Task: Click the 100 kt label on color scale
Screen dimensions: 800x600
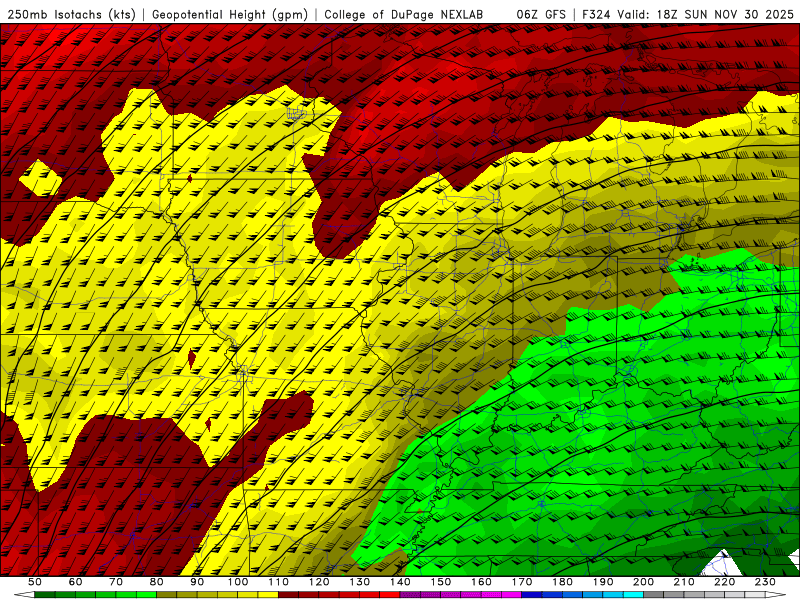Action: tap(238, 582)
